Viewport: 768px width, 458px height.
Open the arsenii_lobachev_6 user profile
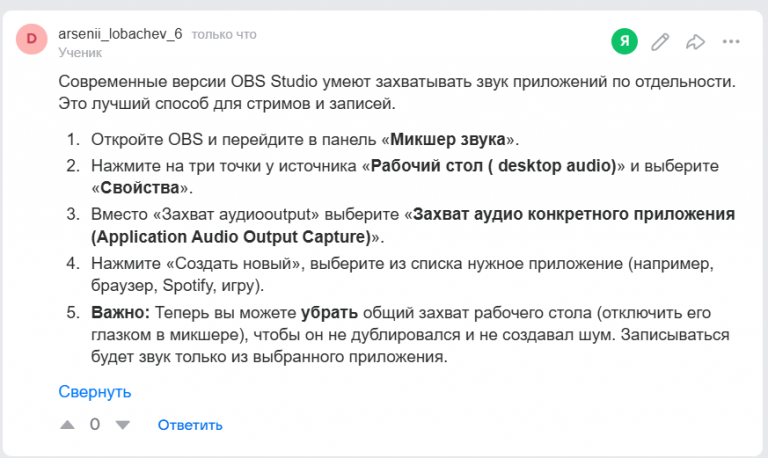click(x=120, y=34)
